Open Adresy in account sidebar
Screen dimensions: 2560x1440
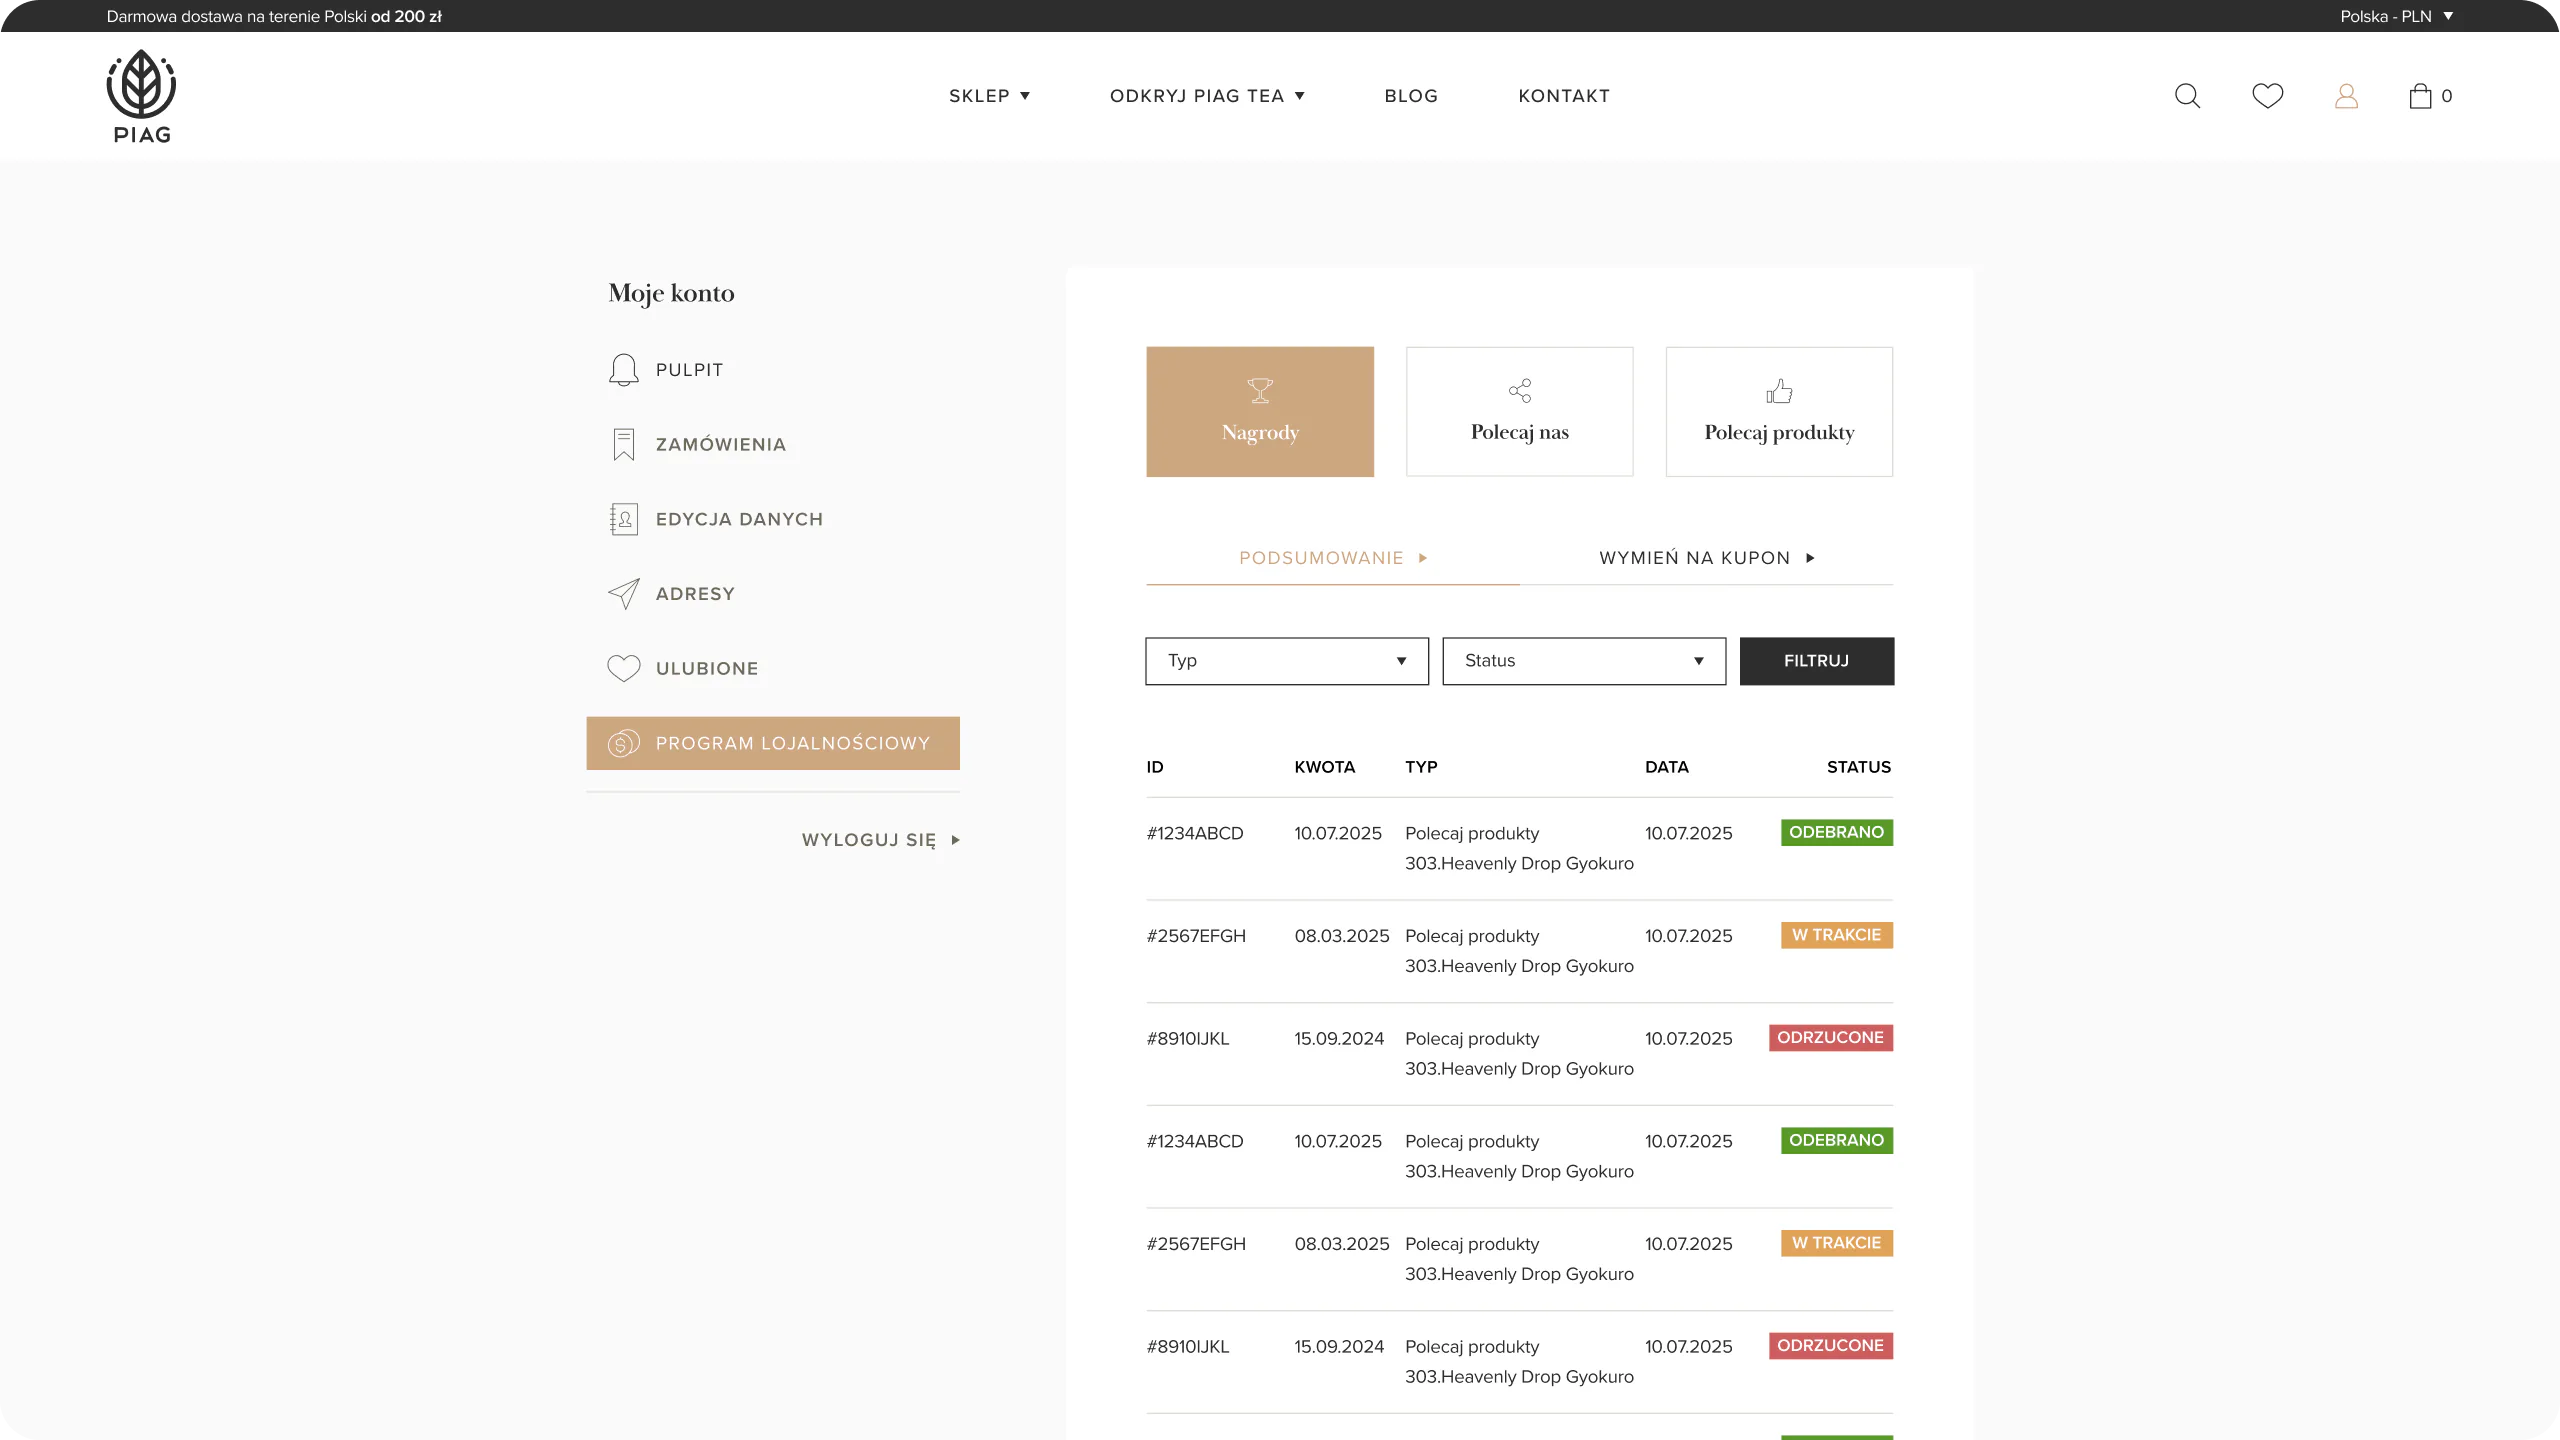point(773,594)
